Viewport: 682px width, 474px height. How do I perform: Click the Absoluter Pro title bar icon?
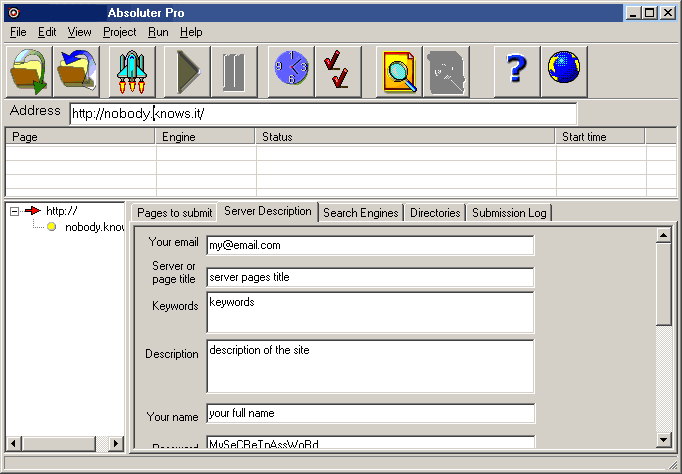pyautogui.click(x=14, y=13)
